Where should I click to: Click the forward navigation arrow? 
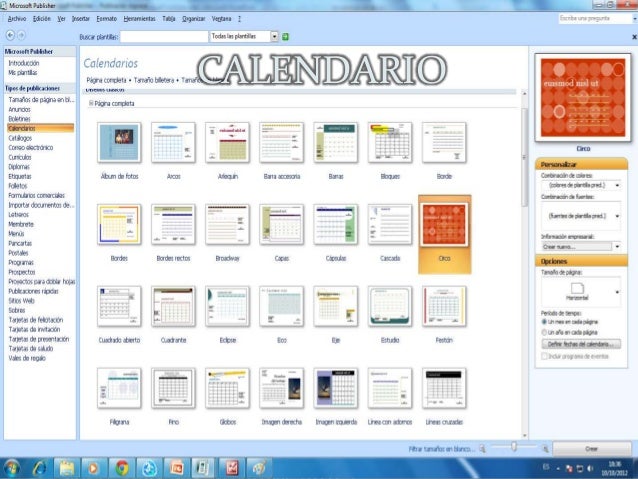point(22,36)
